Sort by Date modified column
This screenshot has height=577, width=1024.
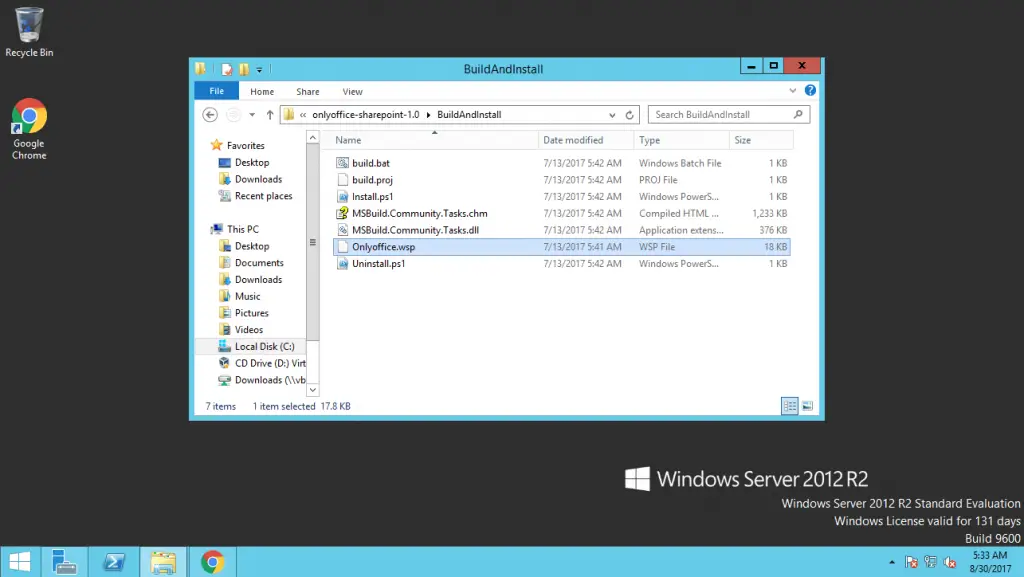[x=586, y=140]
